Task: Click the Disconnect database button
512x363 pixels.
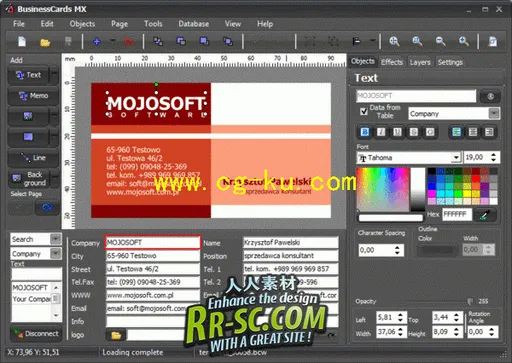Action: tap(36, 334)
